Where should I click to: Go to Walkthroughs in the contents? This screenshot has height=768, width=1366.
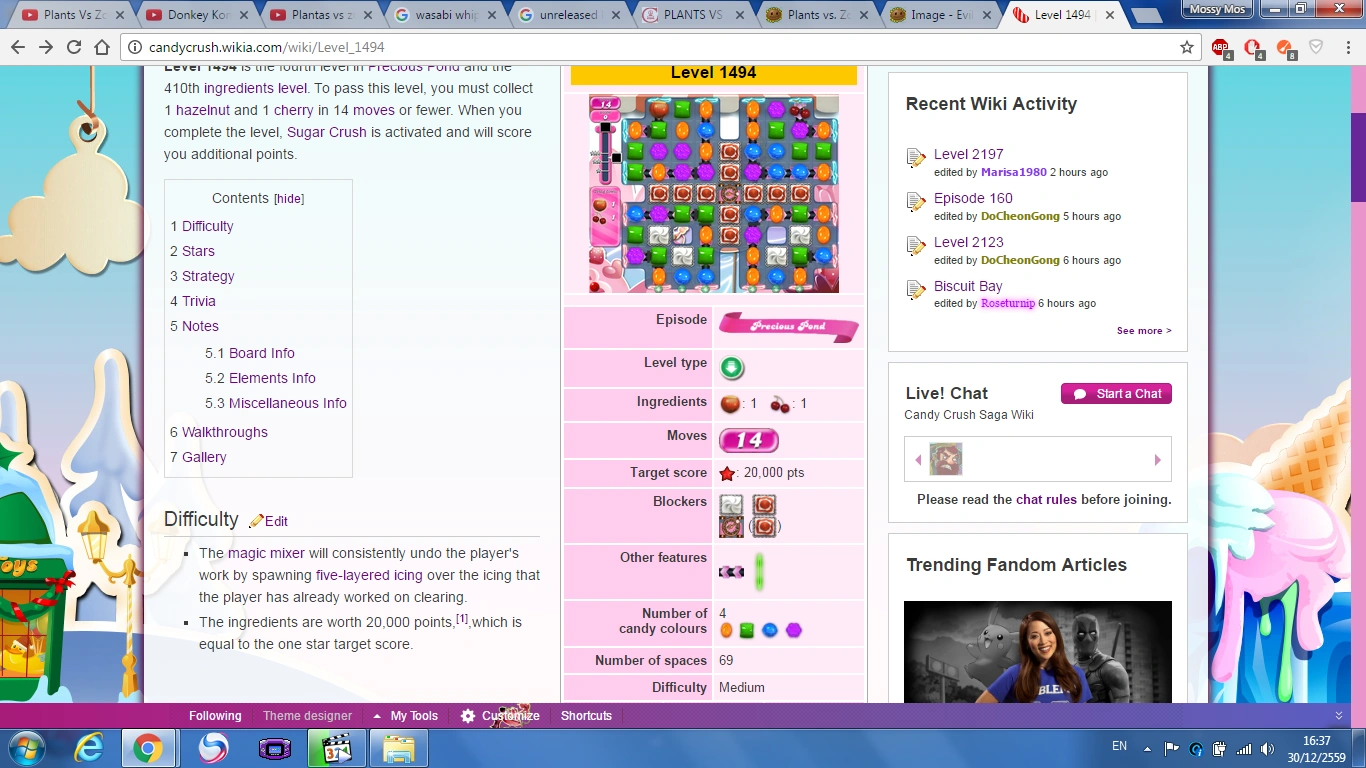click(x=224, y=432)
